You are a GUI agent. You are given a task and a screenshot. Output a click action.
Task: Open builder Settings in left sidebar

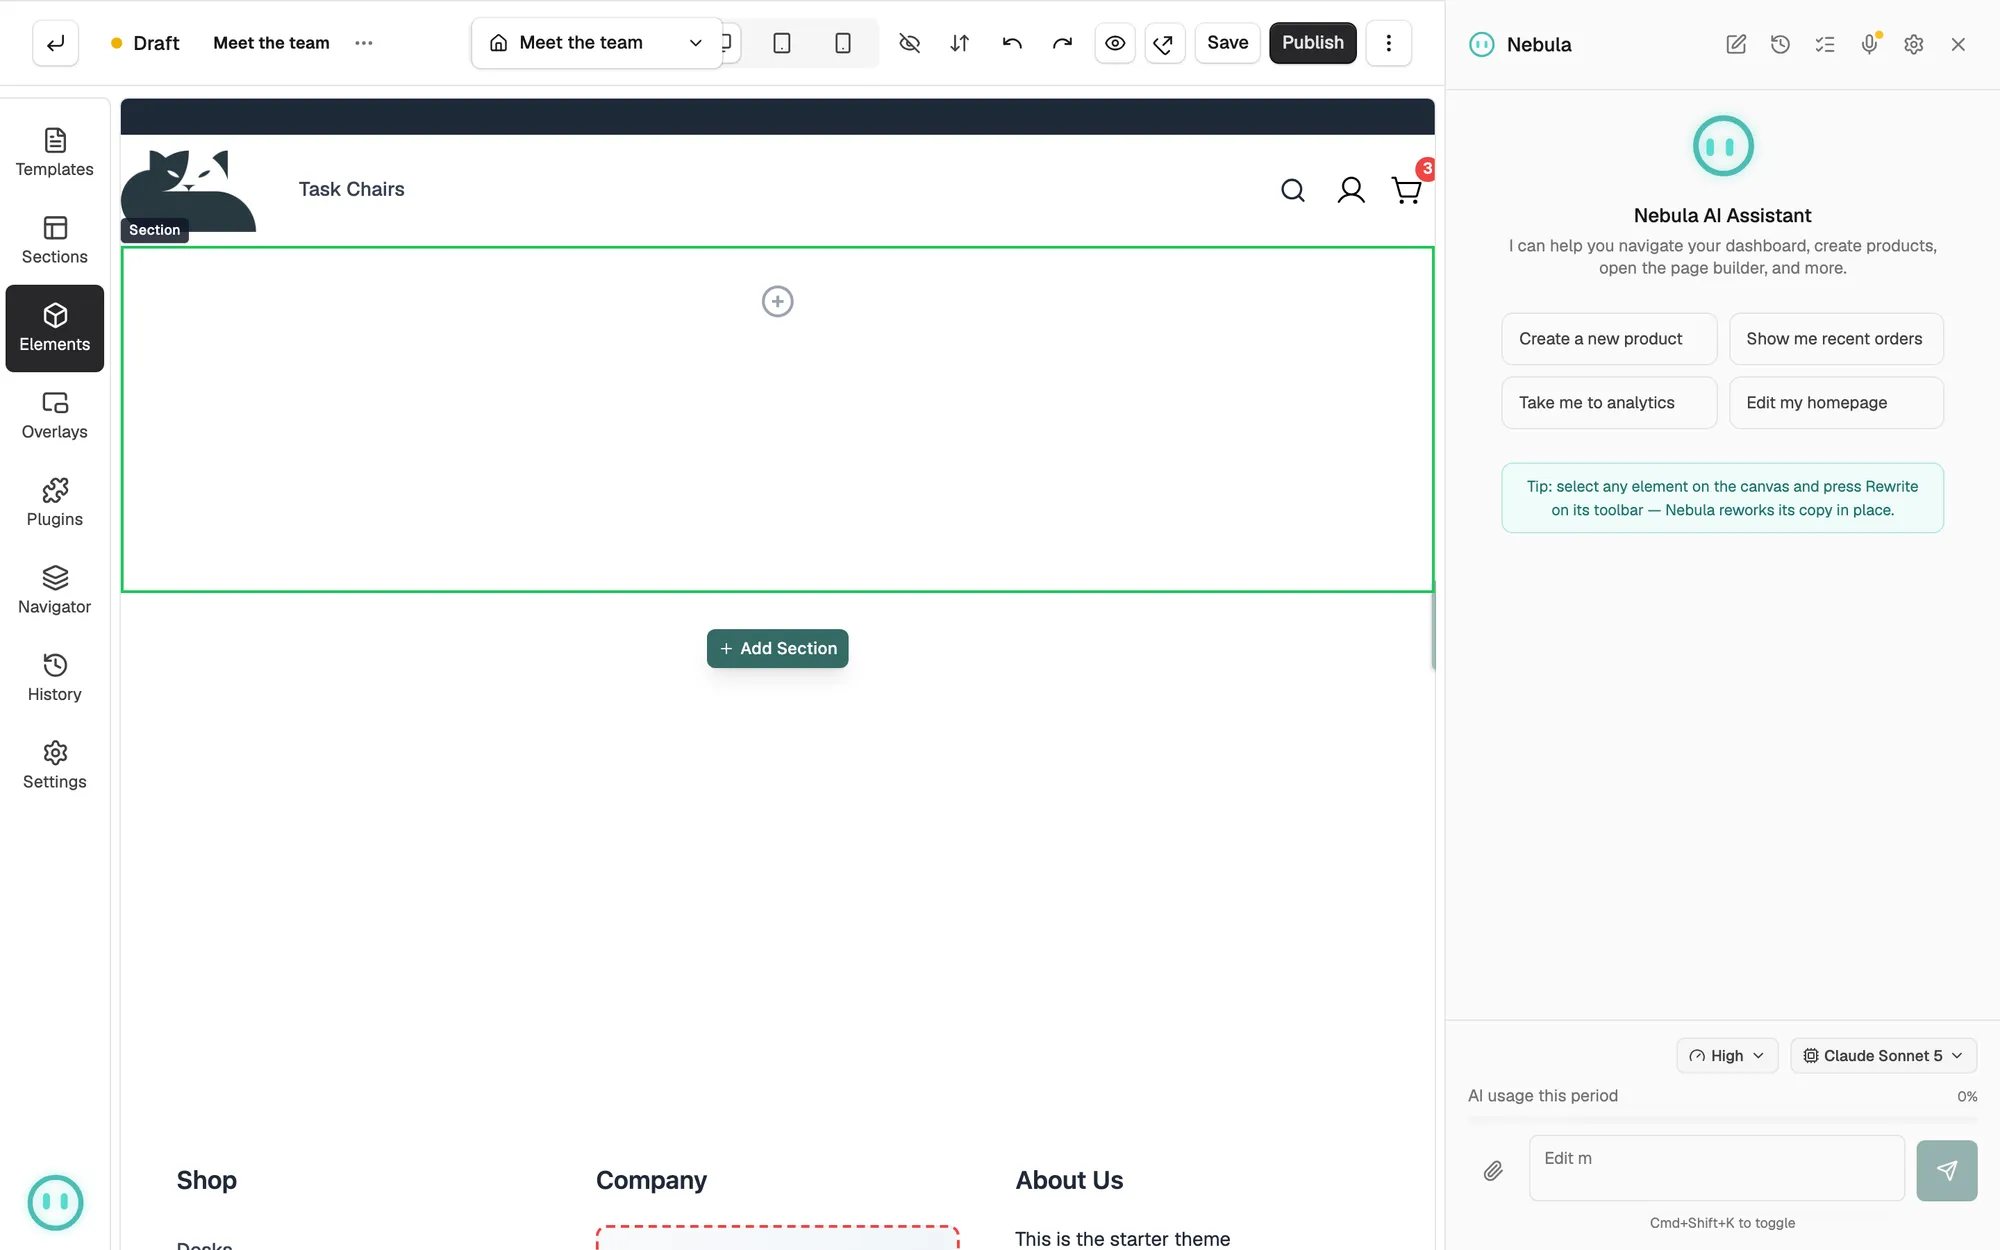[x=54, y=766]
